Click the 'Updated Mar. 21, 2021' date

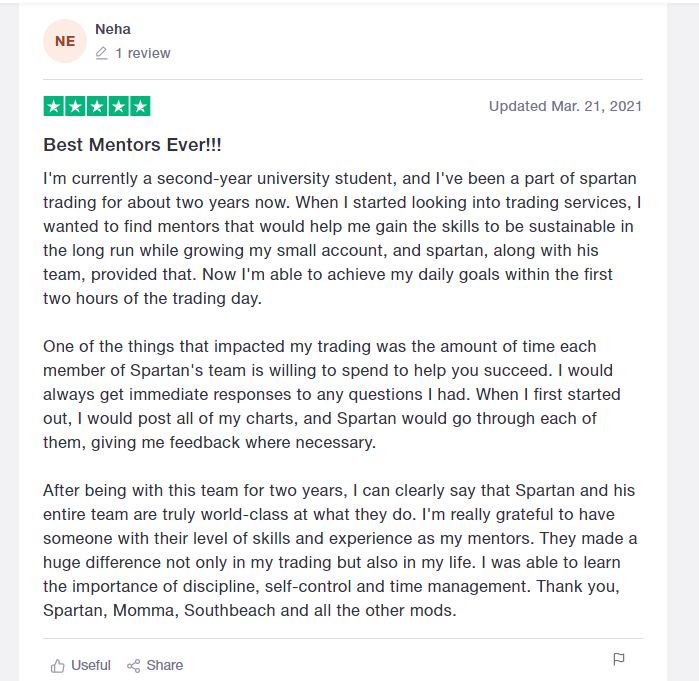coord(565,106)
